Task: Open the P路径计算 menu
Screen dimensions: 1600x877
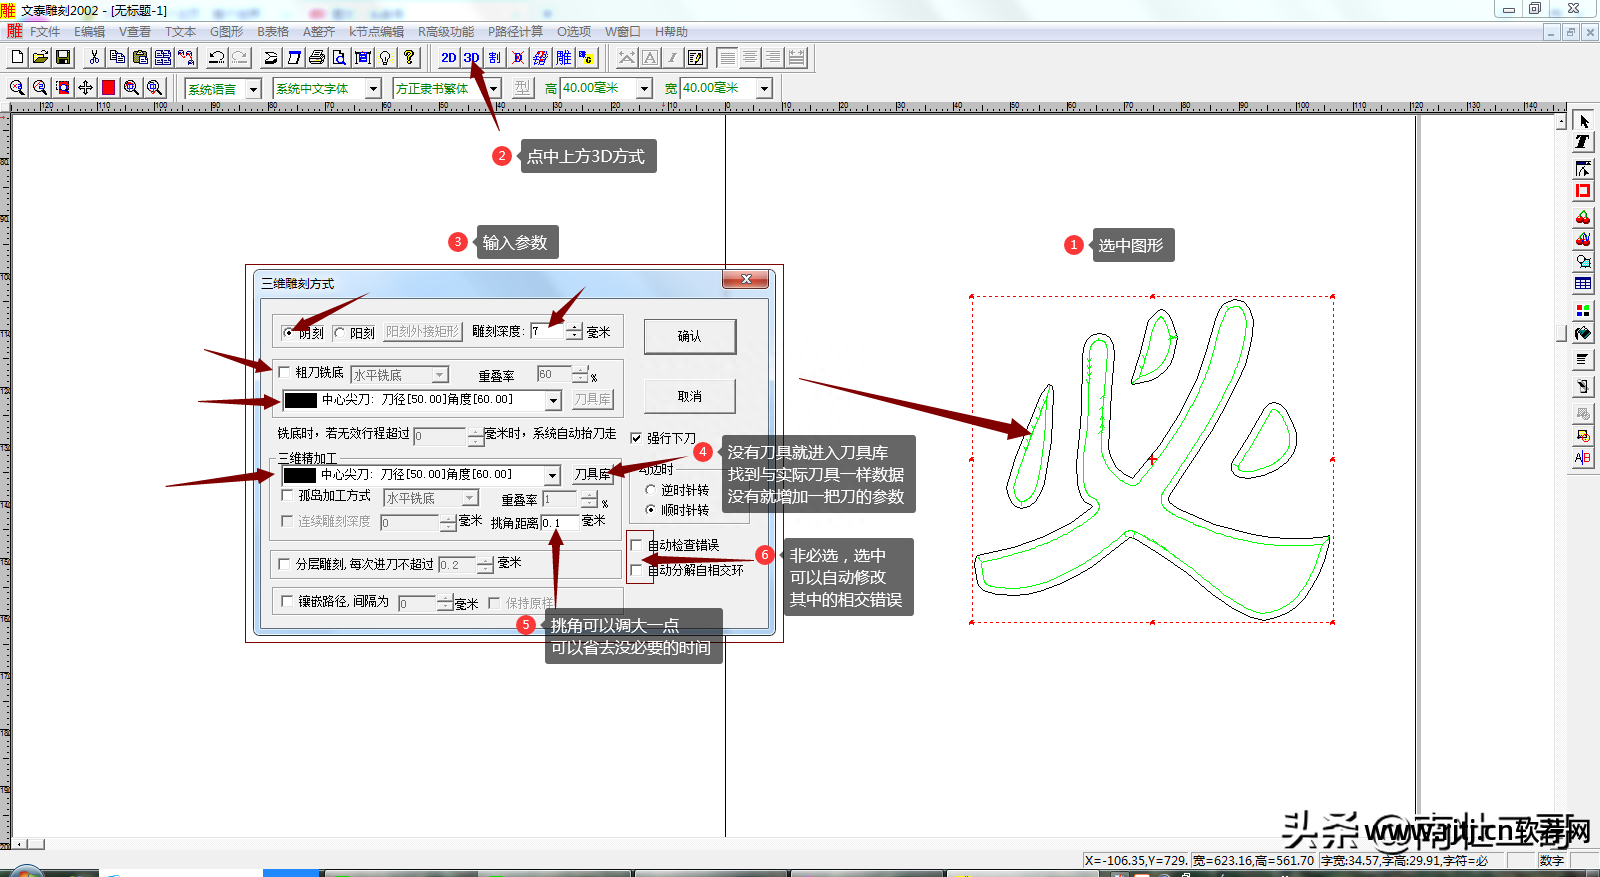Action: [x=515, y=32]
